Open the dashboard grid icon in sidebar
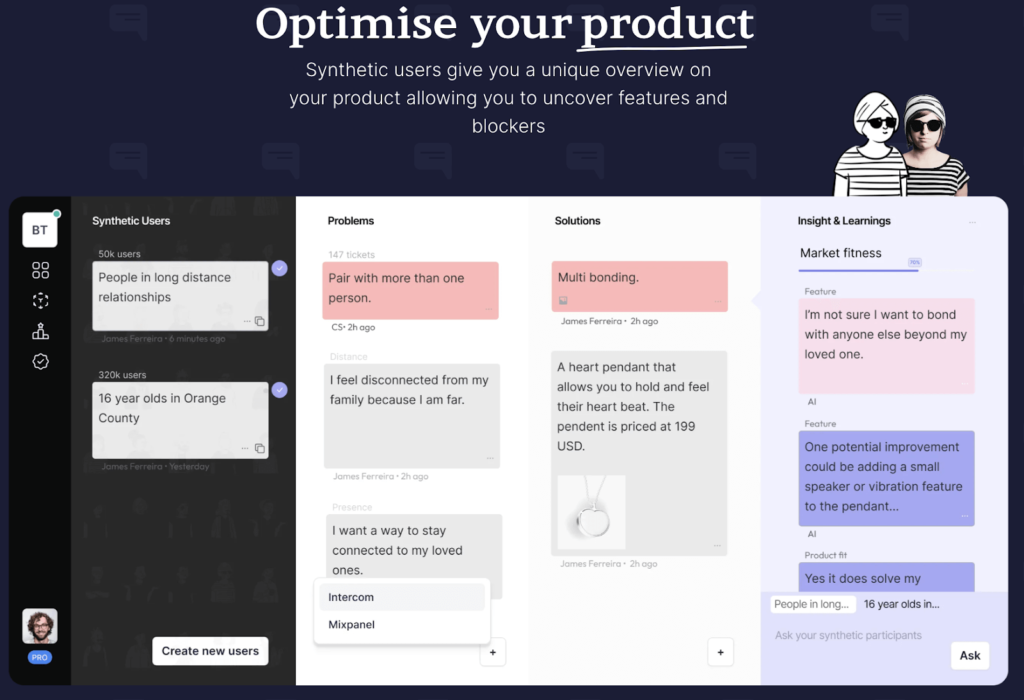1024x700 pixels. (40, 270)
